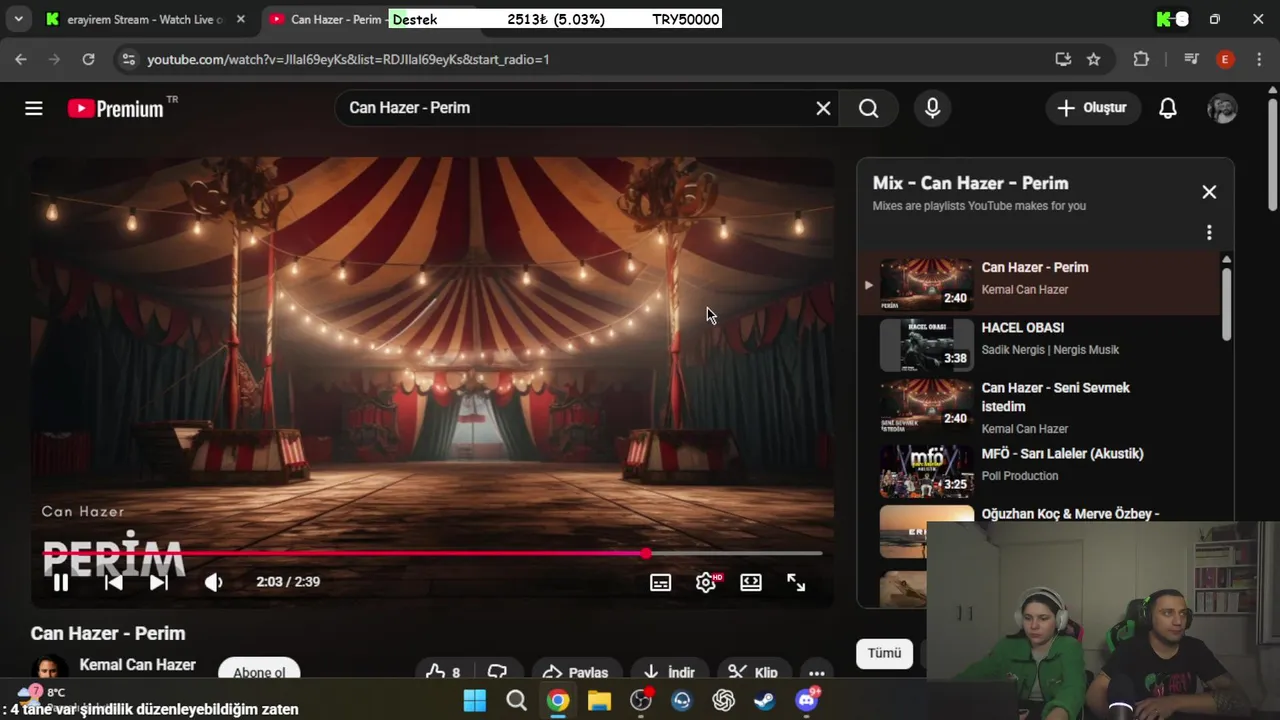This screenshot has height=720, width=1280.
Task: Dislike the video with thumbs down
Action: [x=498, y=672]
